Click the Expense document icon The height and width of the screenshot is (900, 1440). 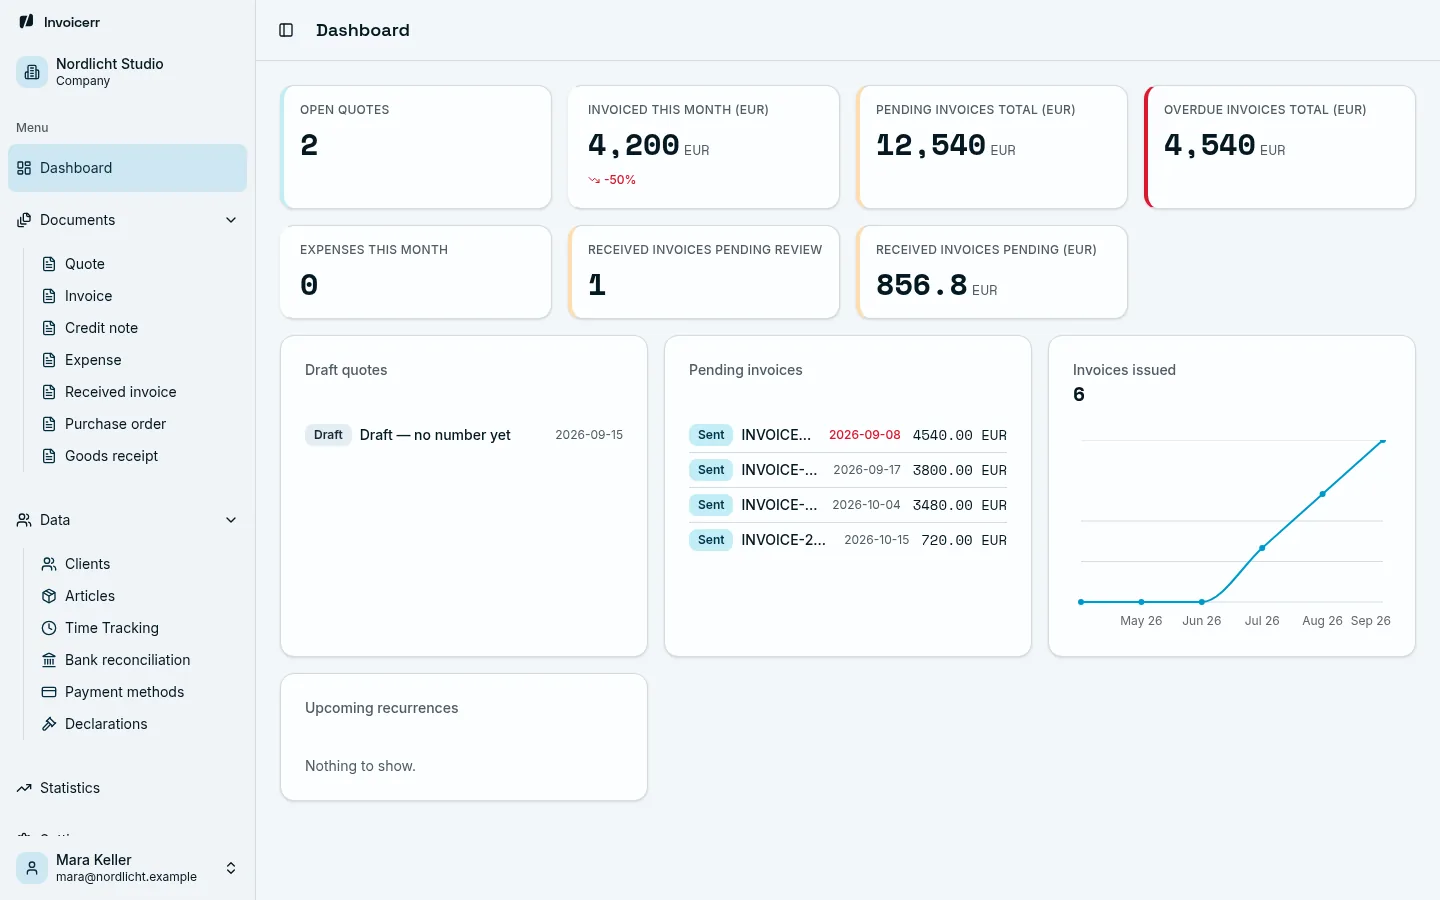pos(49,360)
